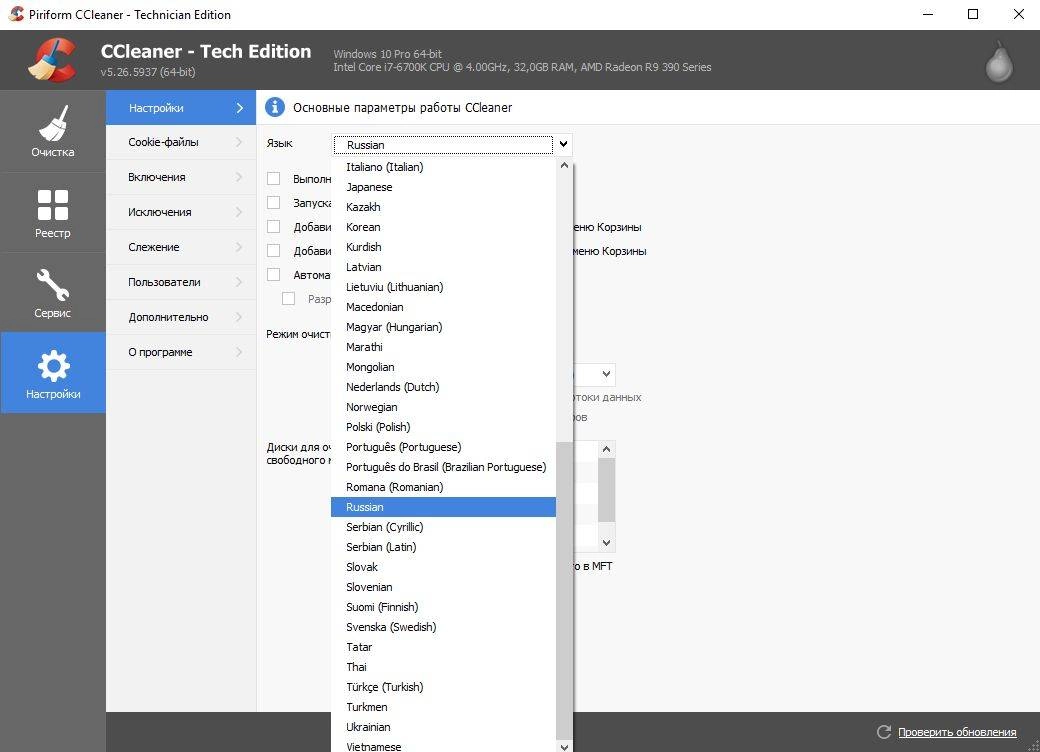Click the CCleaner title bar app icon
Screen dimensions: 1040x752
pos(16,14)
